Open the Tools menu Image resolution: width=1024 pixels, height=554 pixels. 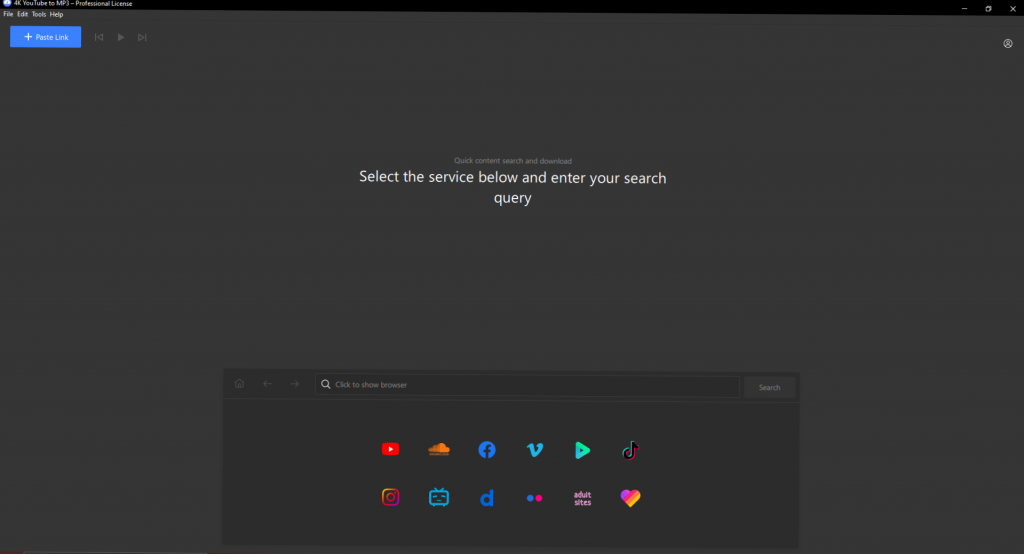39,14
